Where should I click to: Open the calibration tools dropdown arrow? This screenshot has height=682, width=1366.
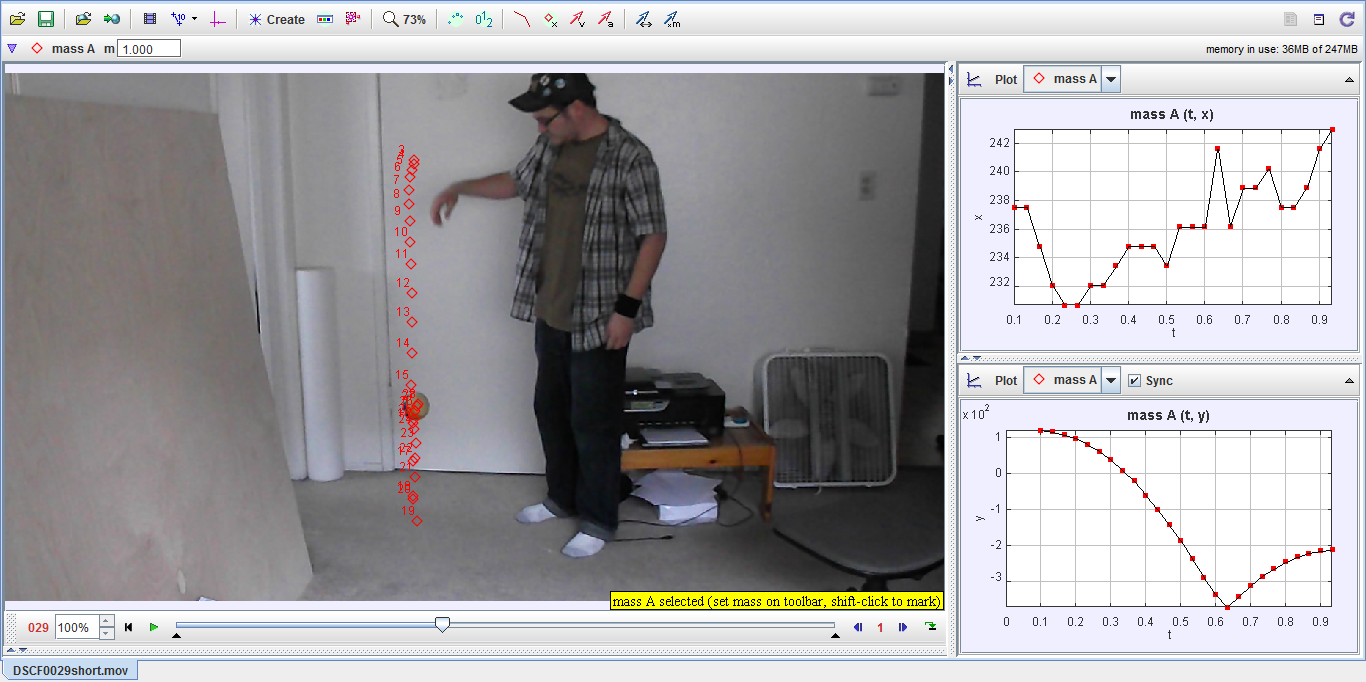(196, 17)
